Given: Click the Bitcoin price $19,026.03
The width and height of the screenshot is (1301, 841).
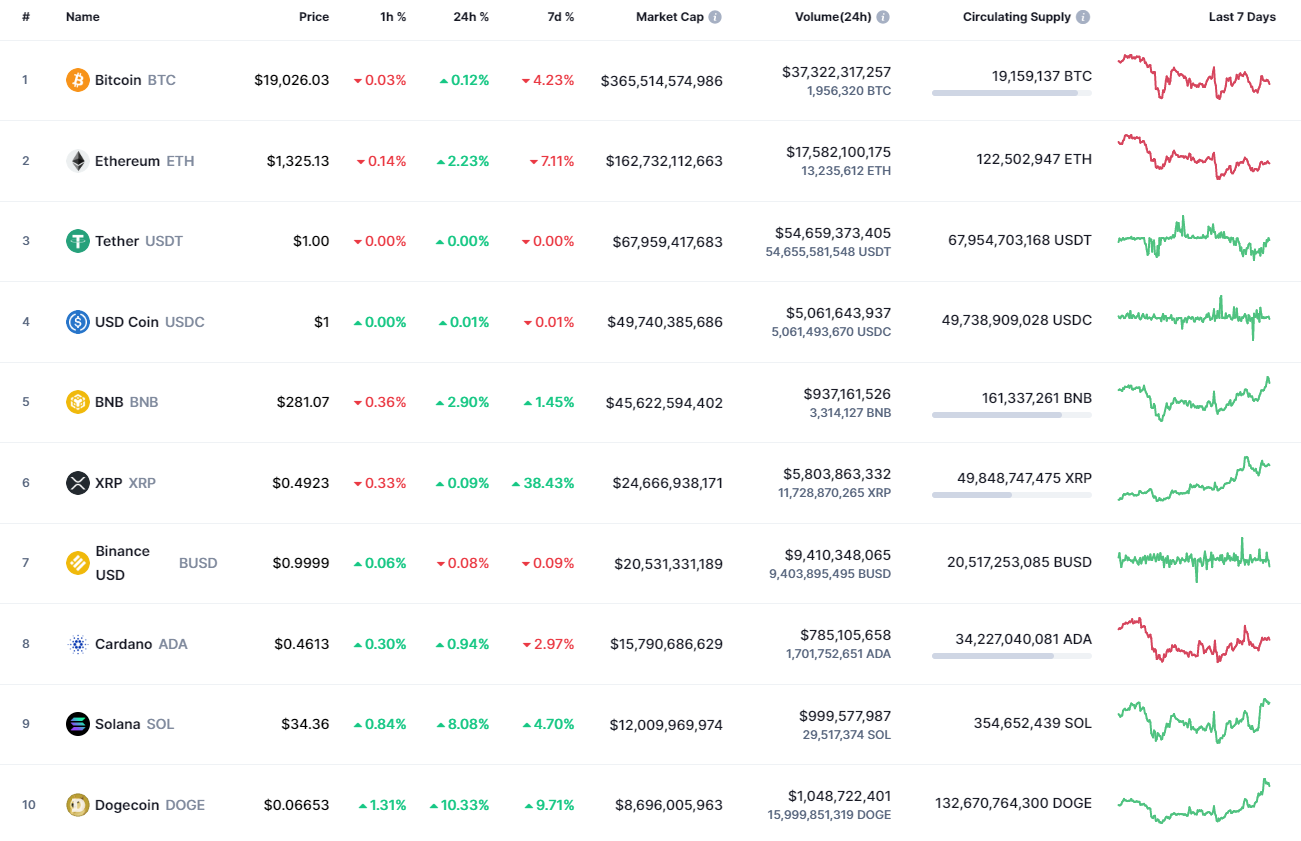Looking at the screenshot, I should (x=291, y=80).
